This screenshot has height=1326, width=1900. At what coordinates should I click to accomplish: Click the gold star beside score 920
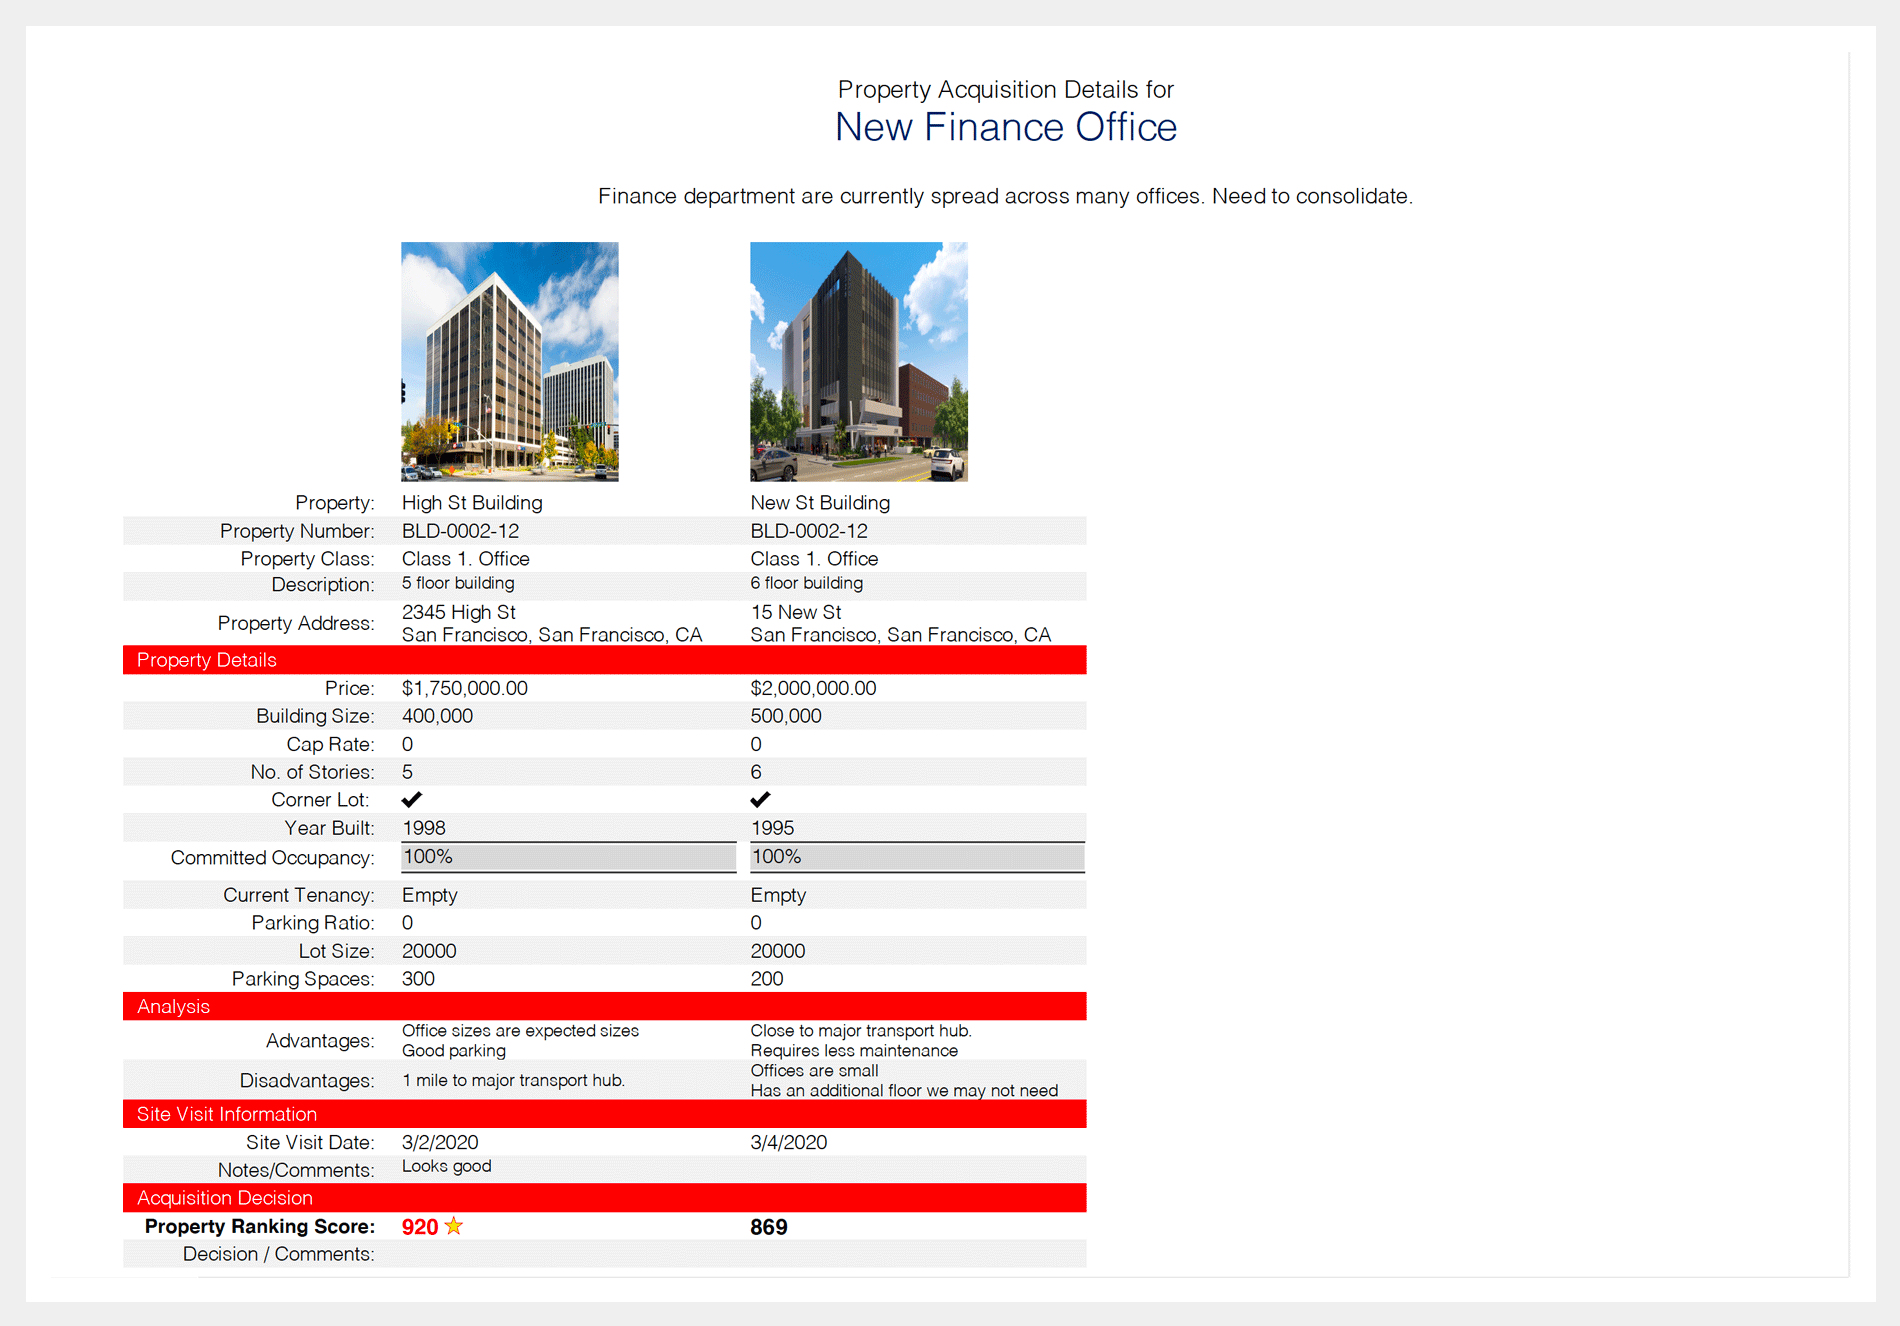454,1226
